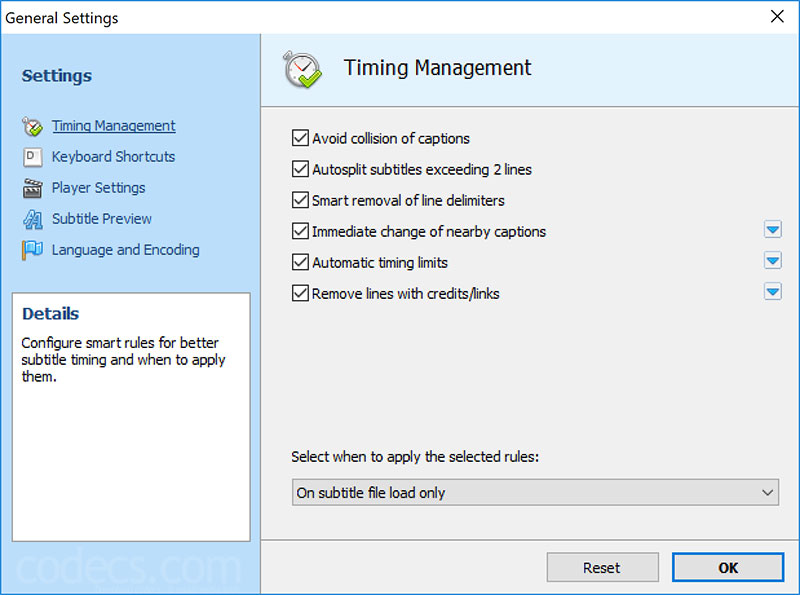
Task: Expand options for Immediate change of nearby captions
Action: point(772,230)
